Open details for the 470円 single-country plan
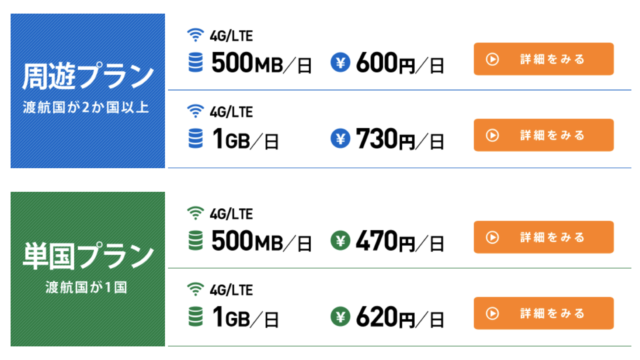 tap(543, 237)
